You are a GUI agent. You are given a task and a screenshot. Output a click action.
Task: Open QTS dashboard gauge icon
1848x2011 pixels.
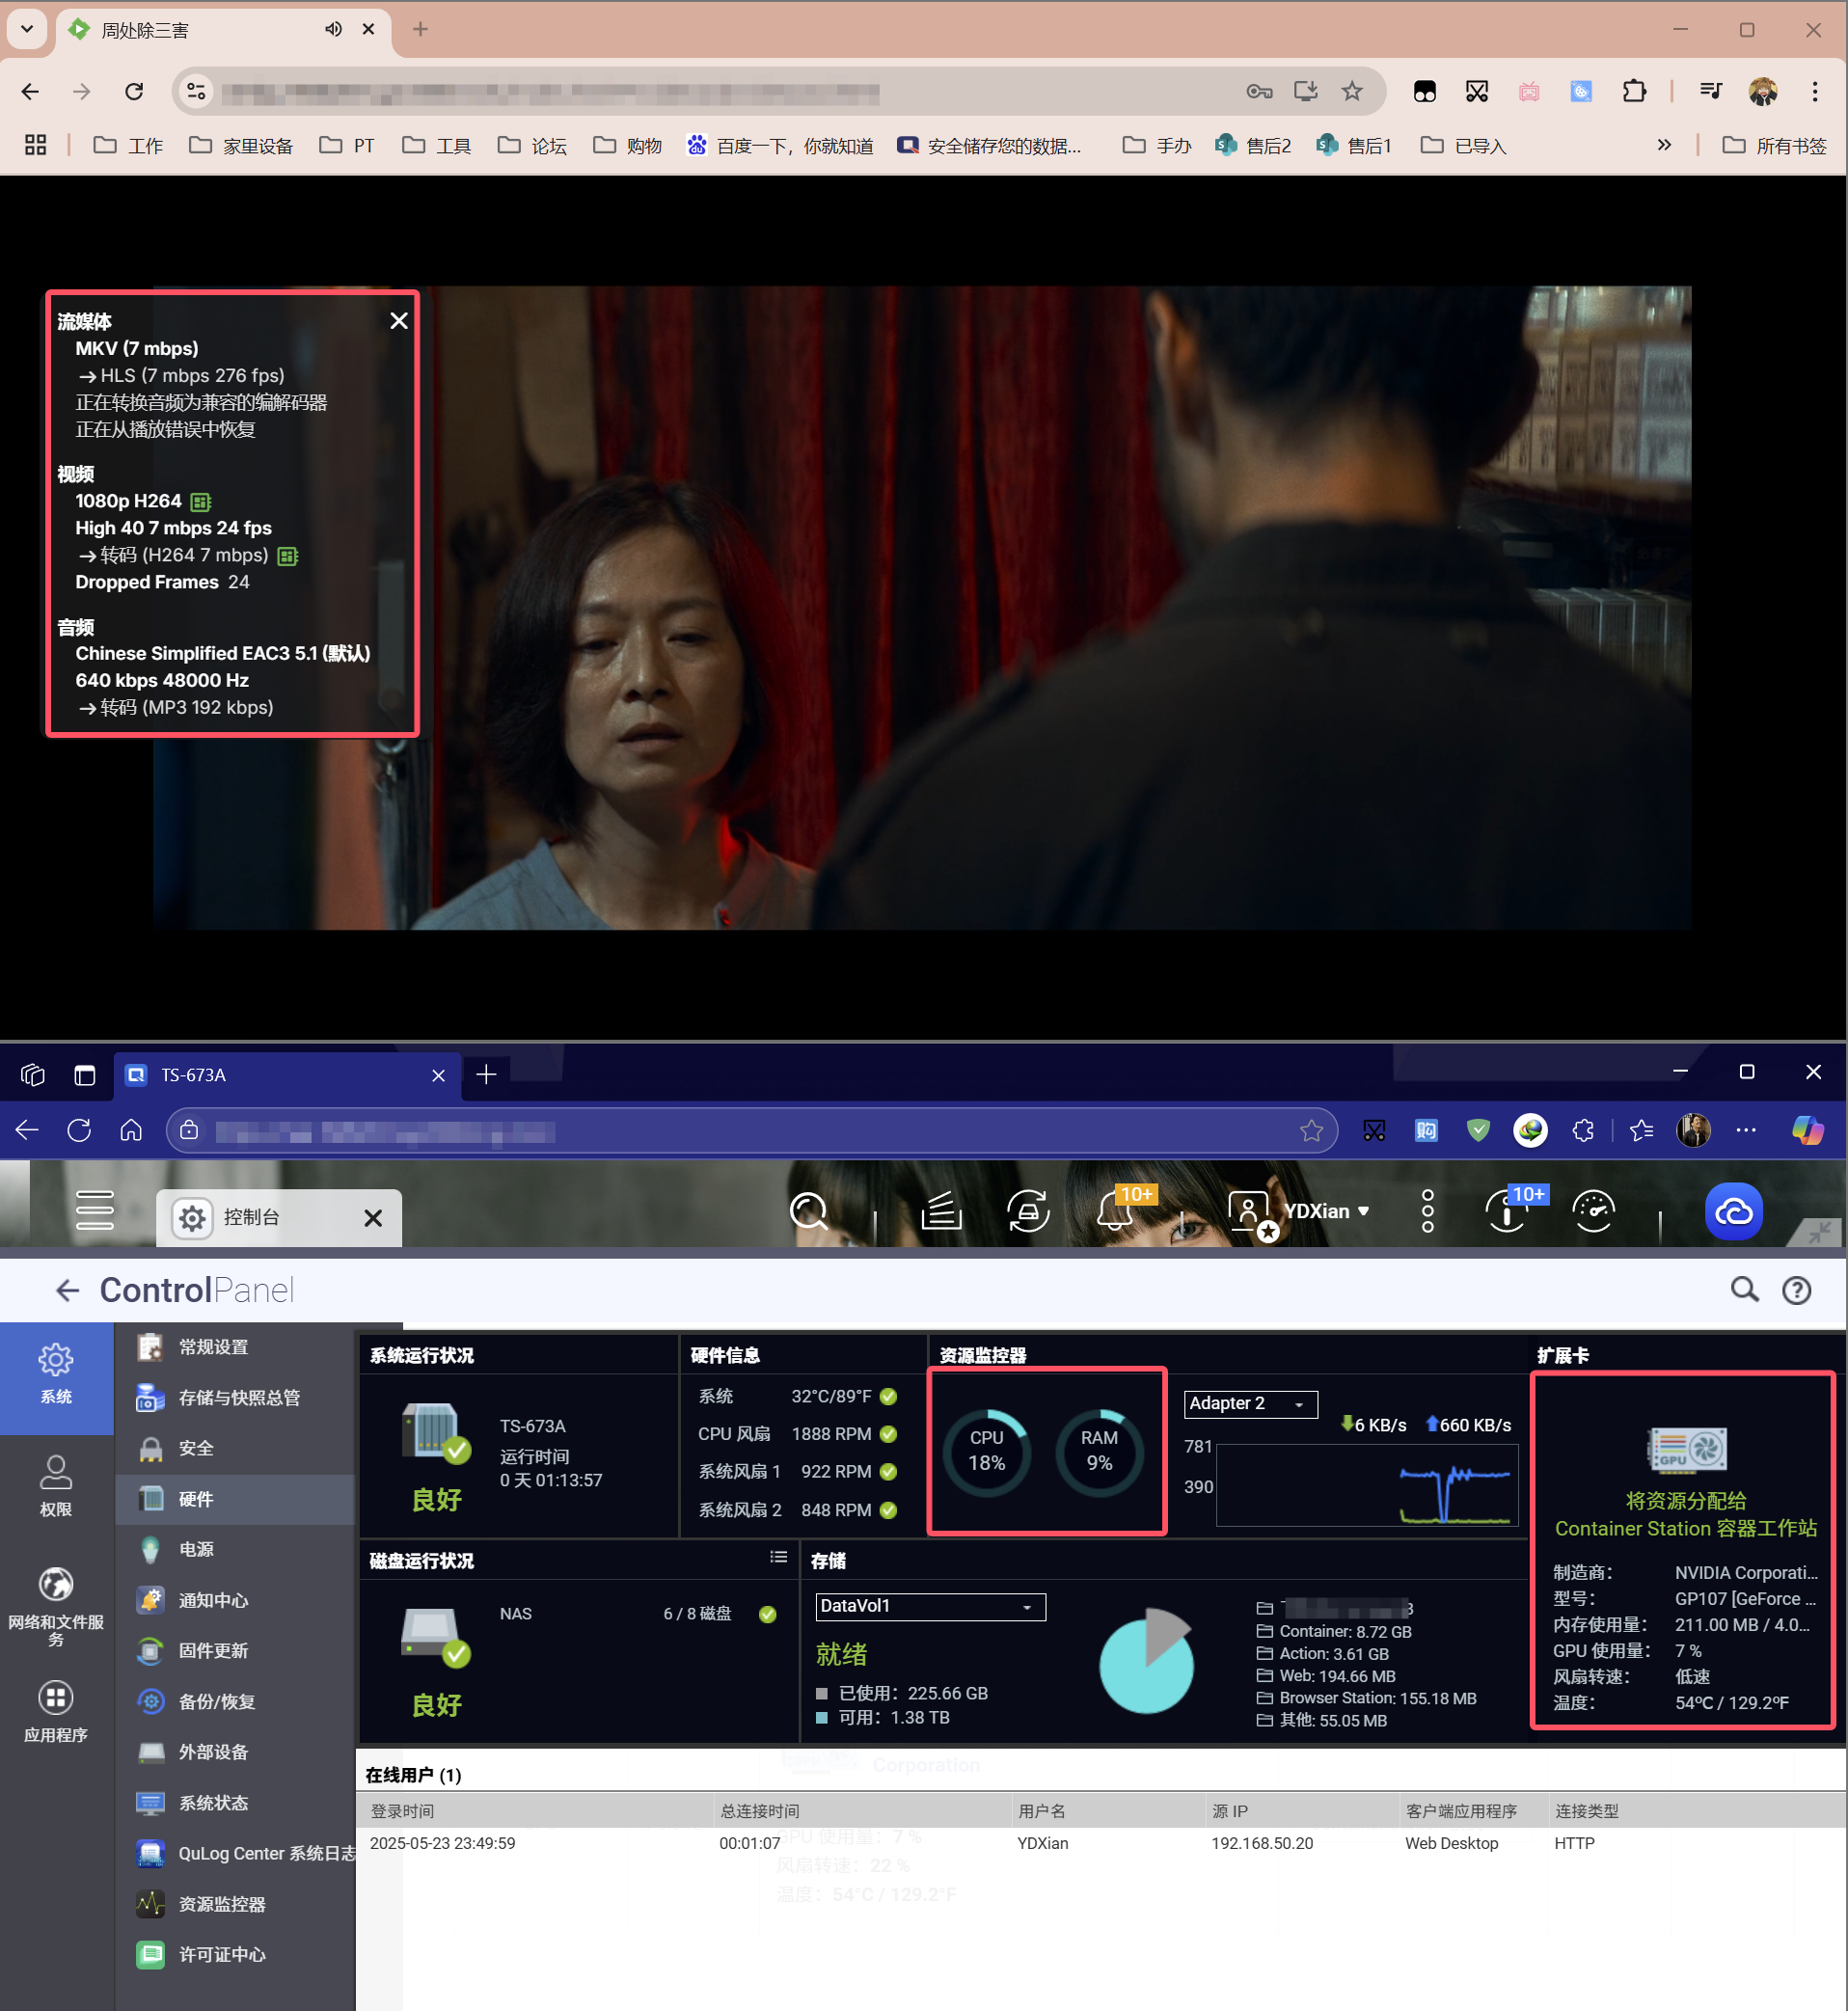(x=1594, y=1211)
